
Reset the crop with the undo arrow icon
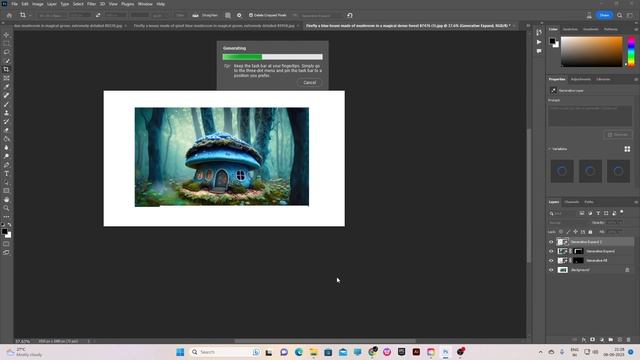coord(350,15)
